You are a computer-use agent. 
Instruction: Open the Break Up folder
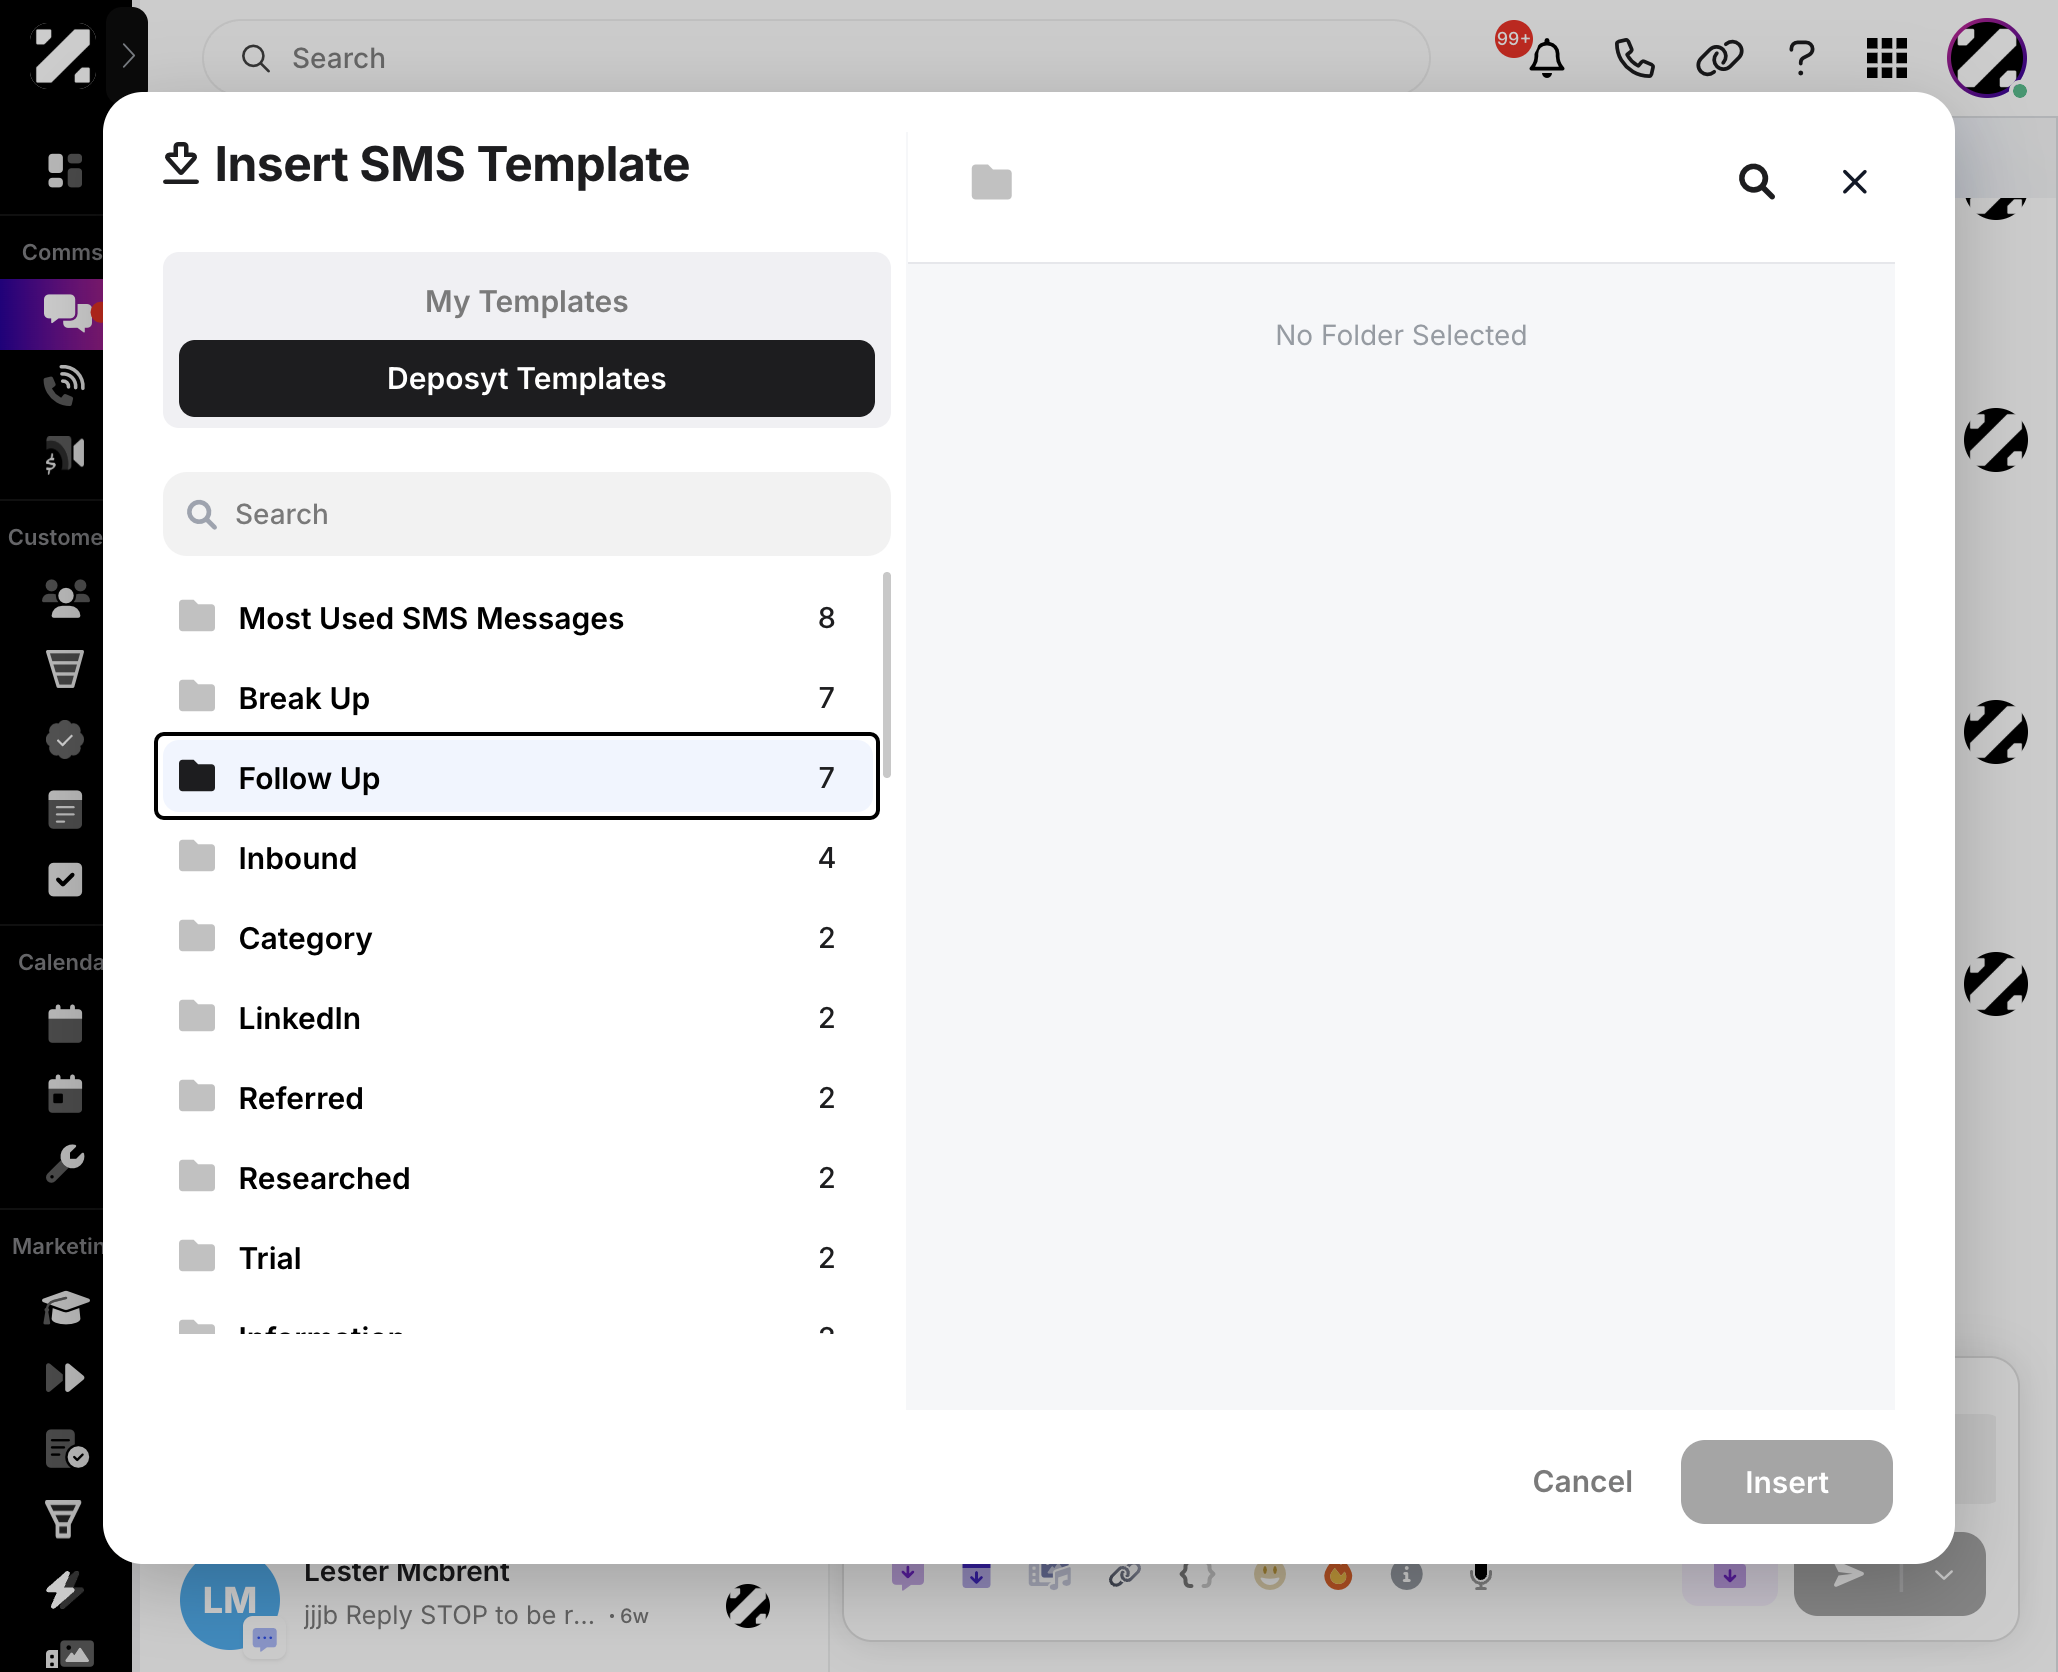(517, 698)
